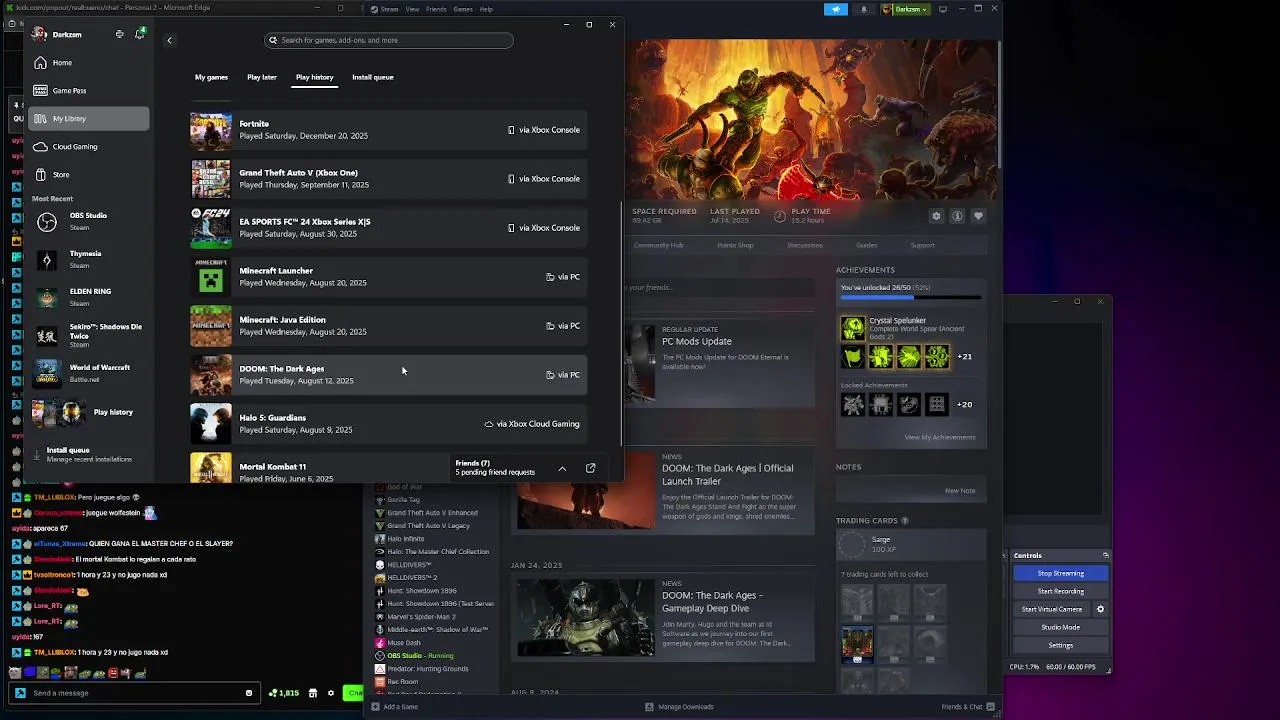This screenshot has width=1280, height=720.
Task: Click the Send a message chat field
Action: click(134, 693)
